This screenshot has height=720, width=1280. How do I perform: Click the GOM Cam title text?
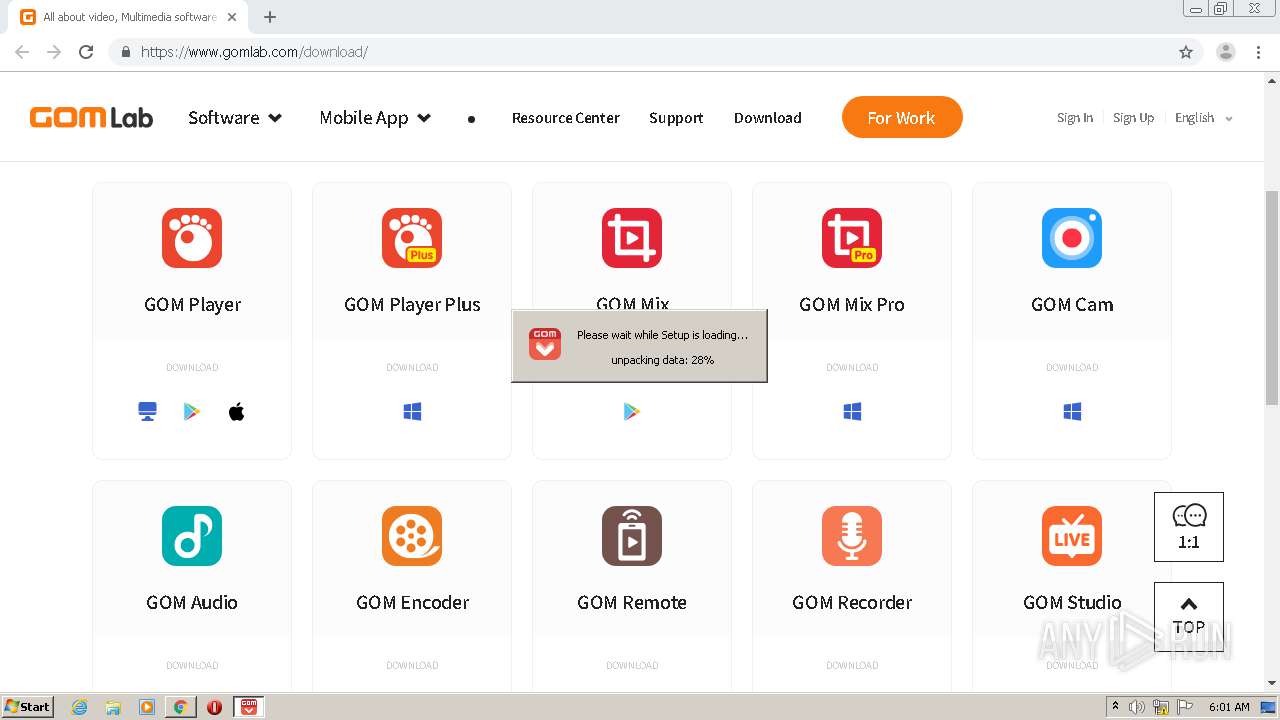[x=1072, y=304]
